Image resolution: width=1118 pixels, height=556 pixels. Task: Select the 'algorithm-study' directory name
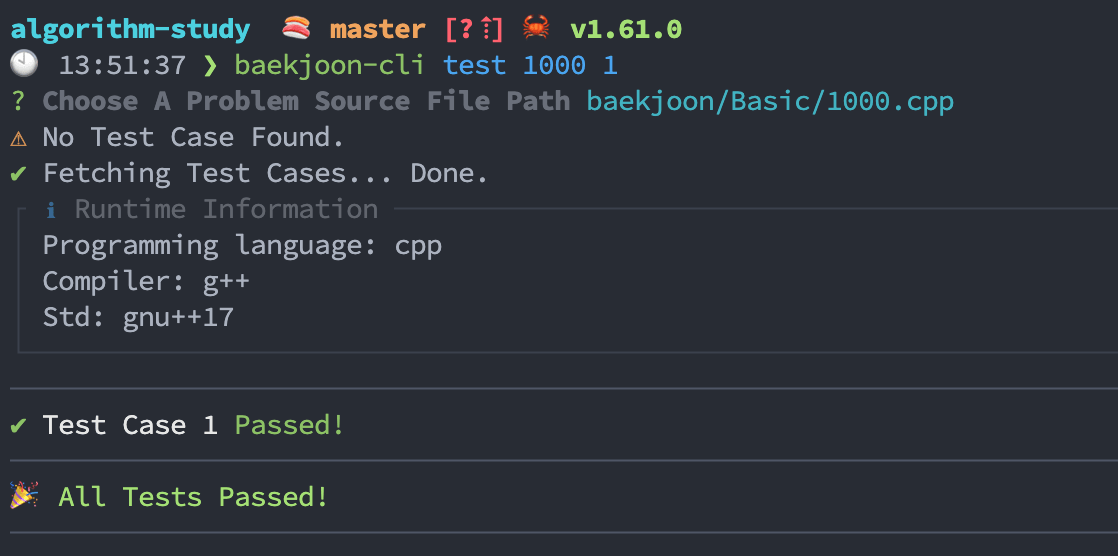[x=130, y=30]
